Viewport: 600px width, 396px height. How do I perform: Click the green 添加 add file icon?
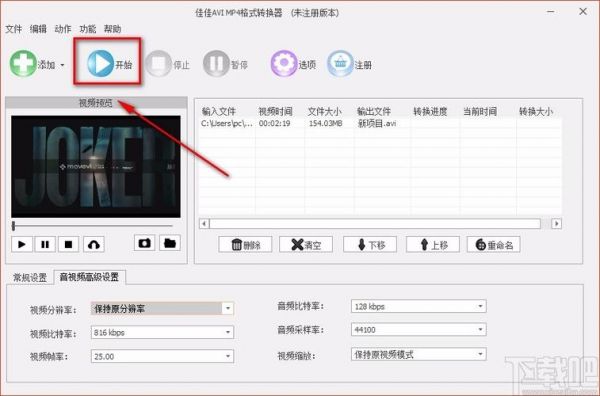pyautogui.click(x=23, y=64)
